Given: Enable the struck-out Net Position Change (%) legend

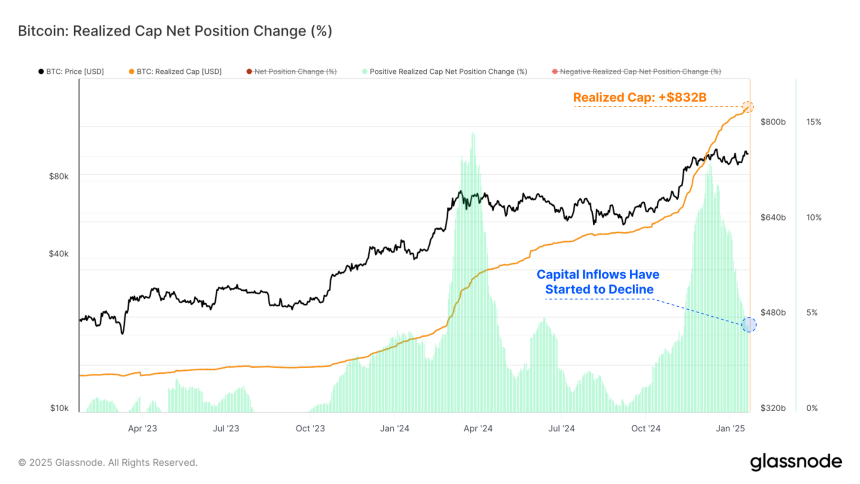Looking at the screenshot, I should pos(291,71).
